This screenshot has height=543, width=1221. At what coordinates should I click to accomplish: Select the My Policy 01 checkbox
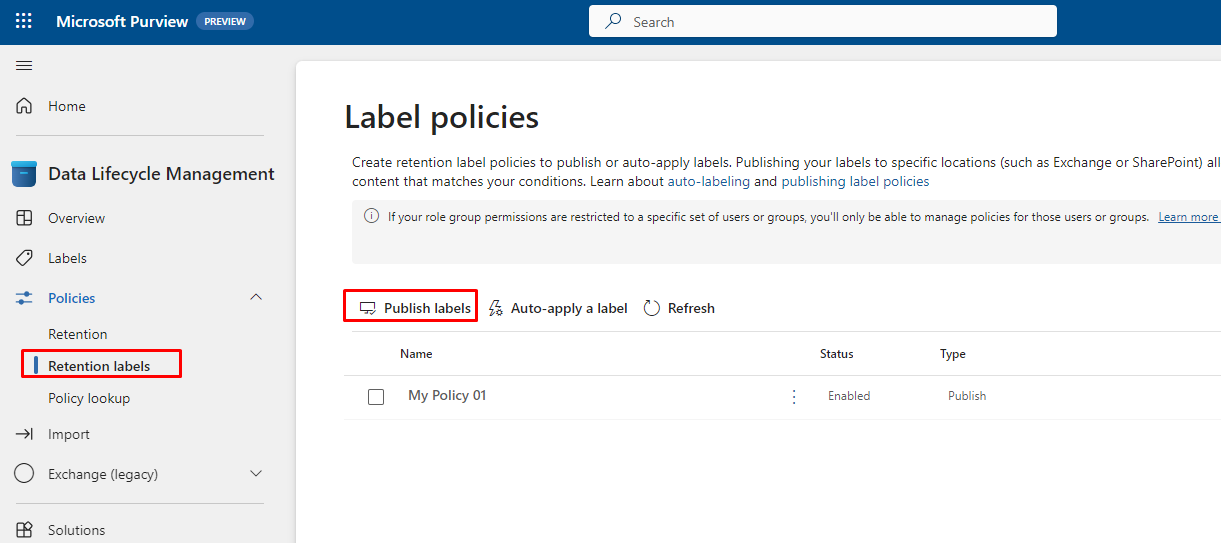[376, 397]
